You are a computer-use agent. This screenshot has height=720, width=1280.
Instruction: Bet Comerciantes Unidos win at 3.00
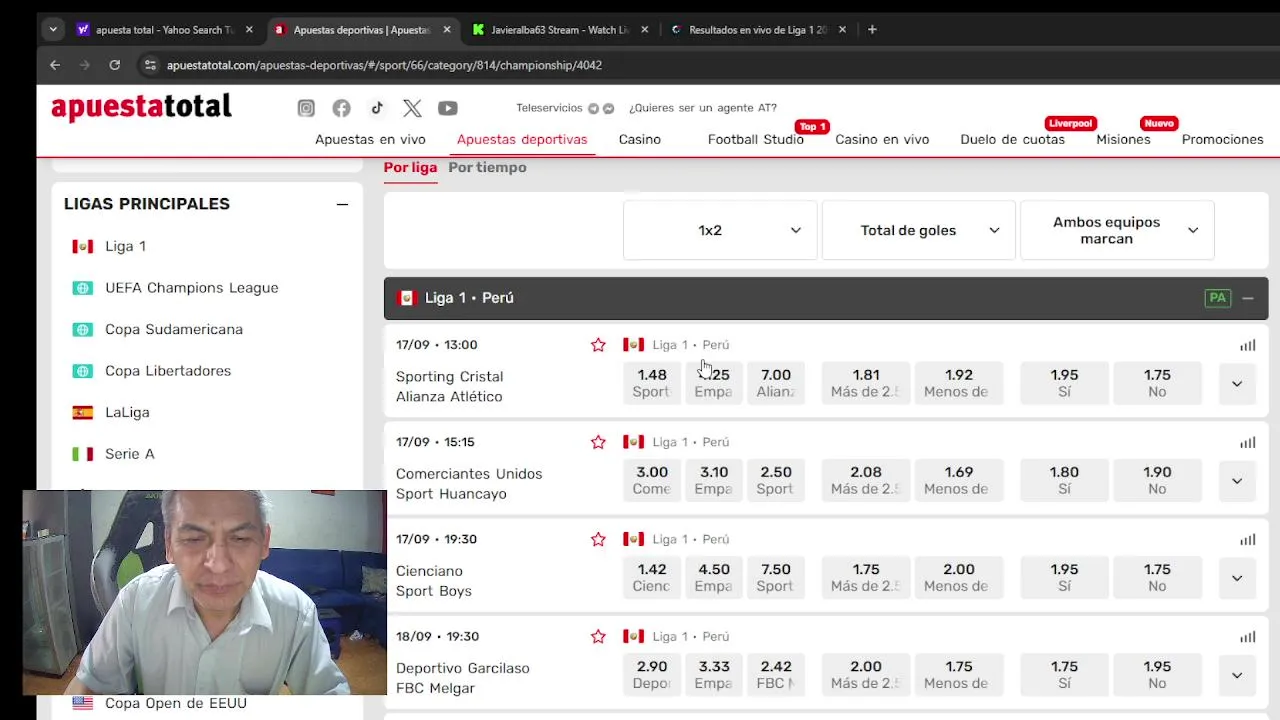(x=651, y=480)
